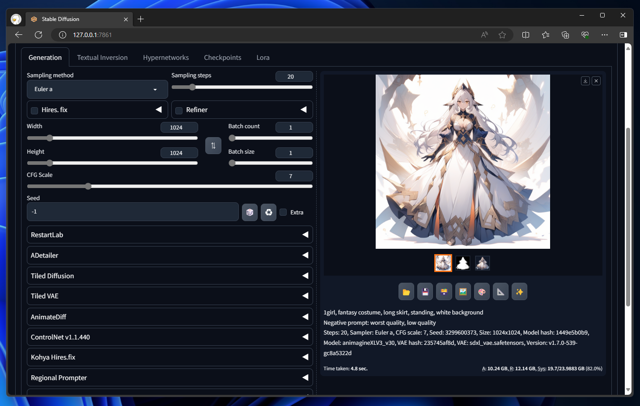The image size is (640, 406).
Task: Expand the RestartLab accordion
Action: 169,235
